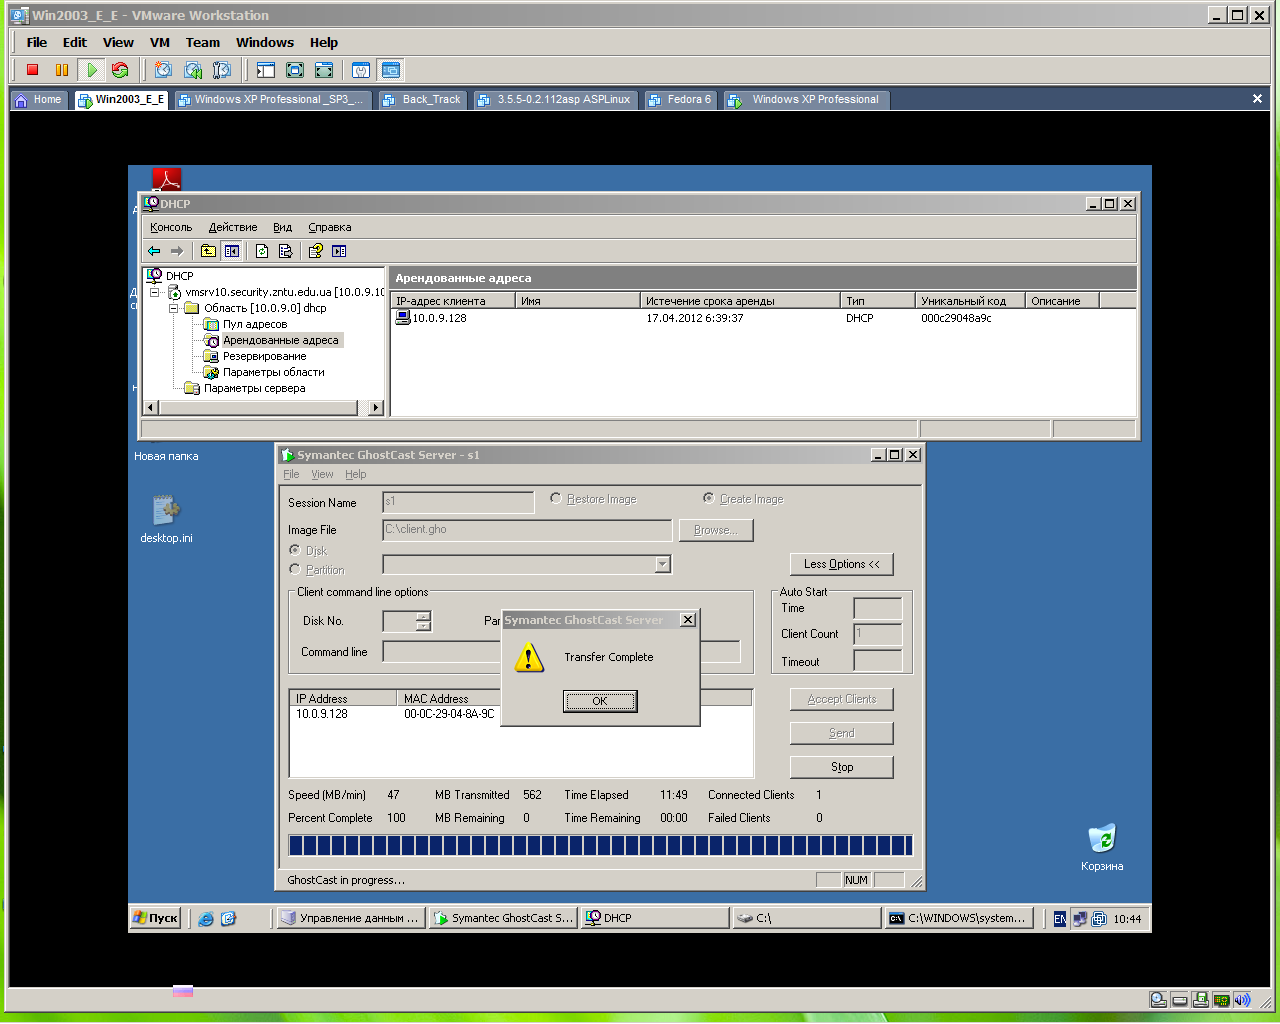Viewport: 1280px width, 1024px height.
Task: Go up one level in DHCP toolbar
Action: (x=208, y=251)
